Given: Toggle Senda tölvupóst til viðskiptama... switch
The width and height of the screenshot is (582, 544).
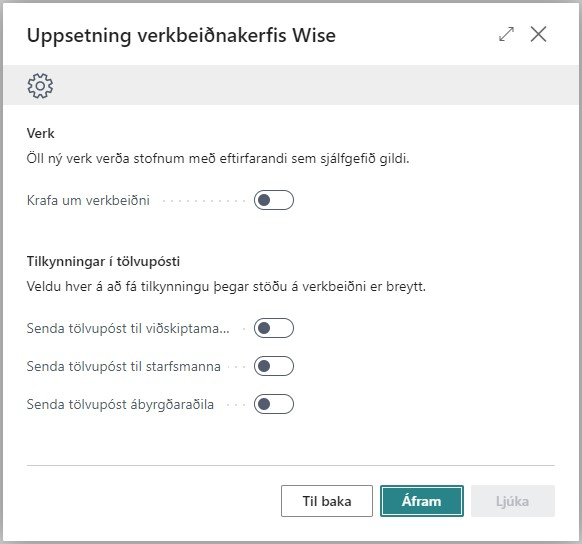Looking at the screenshot, I should click(x=274, y=328).
